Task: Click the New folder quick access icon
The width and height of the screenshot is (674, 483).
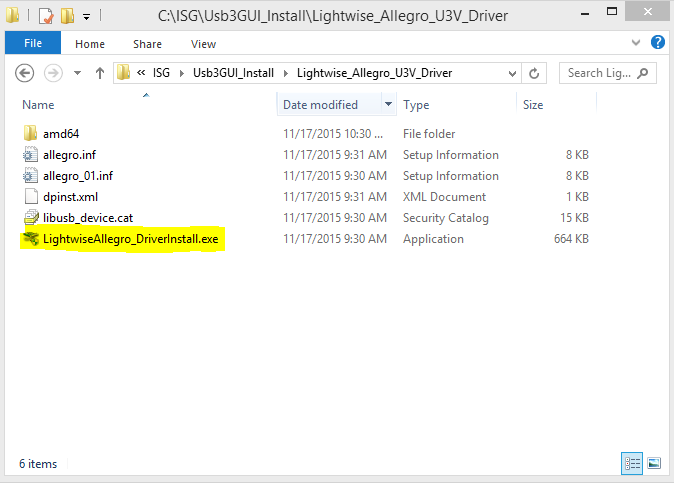Action: click(67, 16)
